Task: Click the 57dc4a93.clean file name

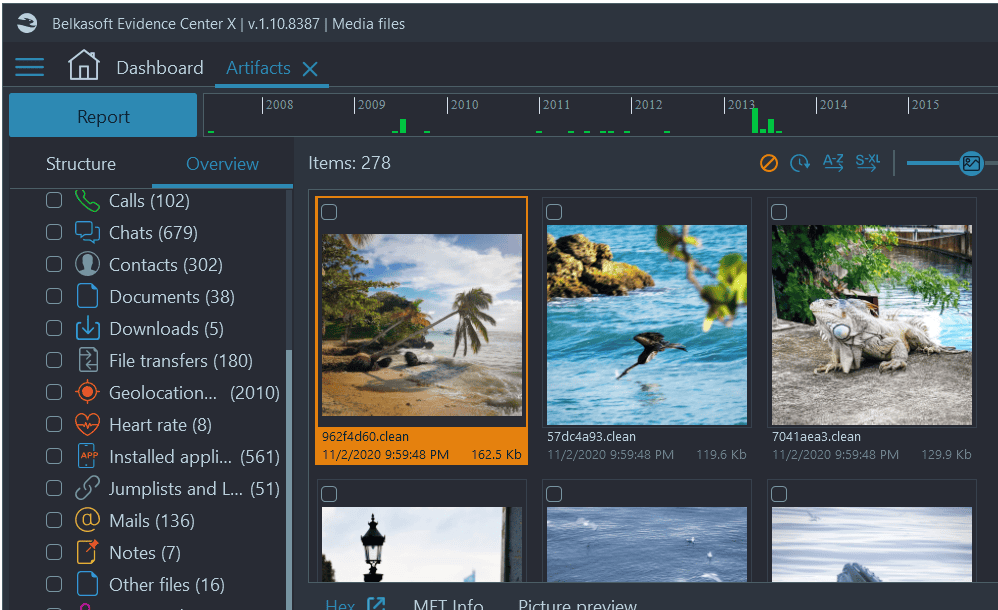Action: 591,437
